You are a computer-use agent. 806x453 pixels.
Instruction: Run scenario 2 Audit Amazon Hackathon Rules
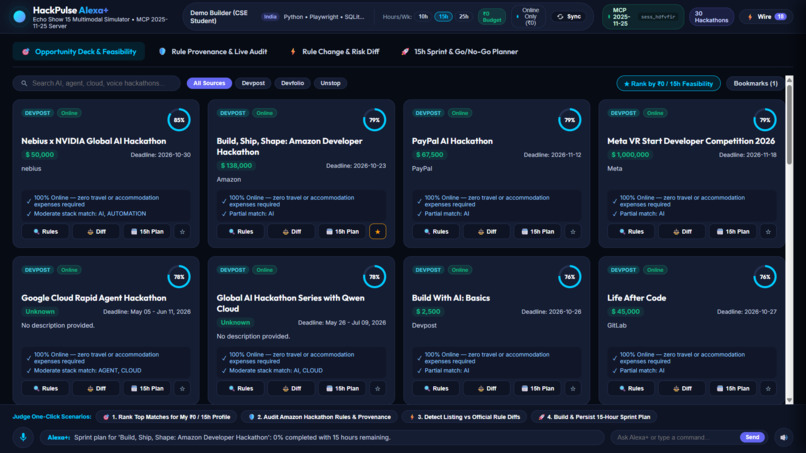pos(319,416)
